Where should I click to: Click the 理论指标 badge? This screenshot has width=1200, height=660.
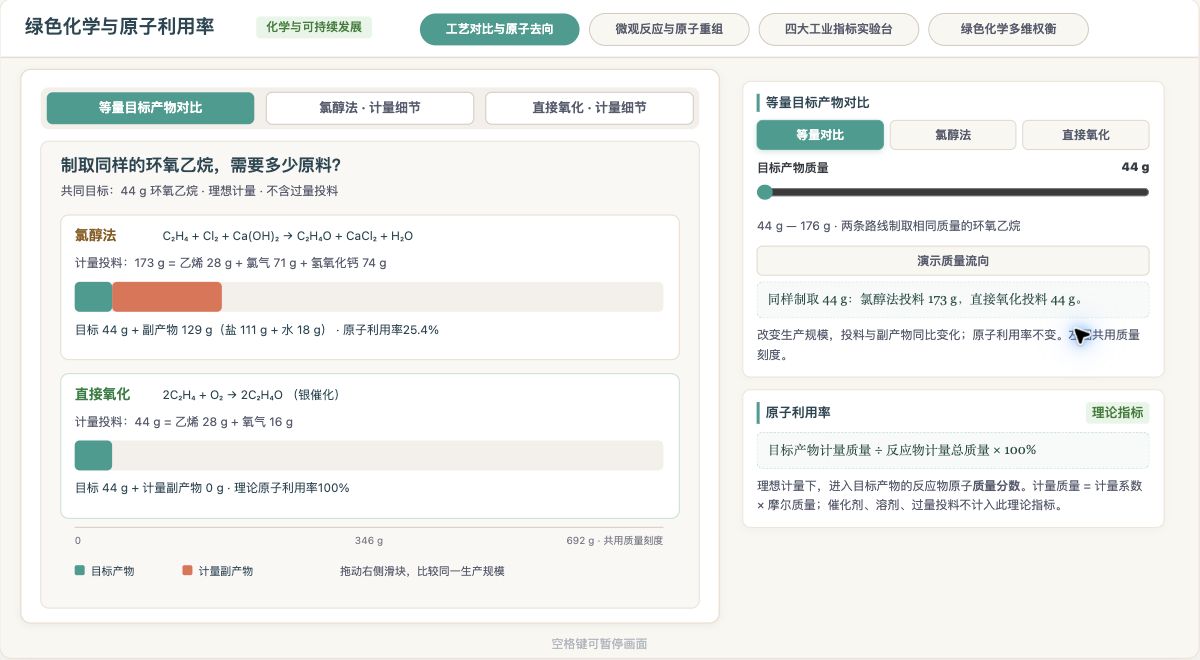[1118, 412]
